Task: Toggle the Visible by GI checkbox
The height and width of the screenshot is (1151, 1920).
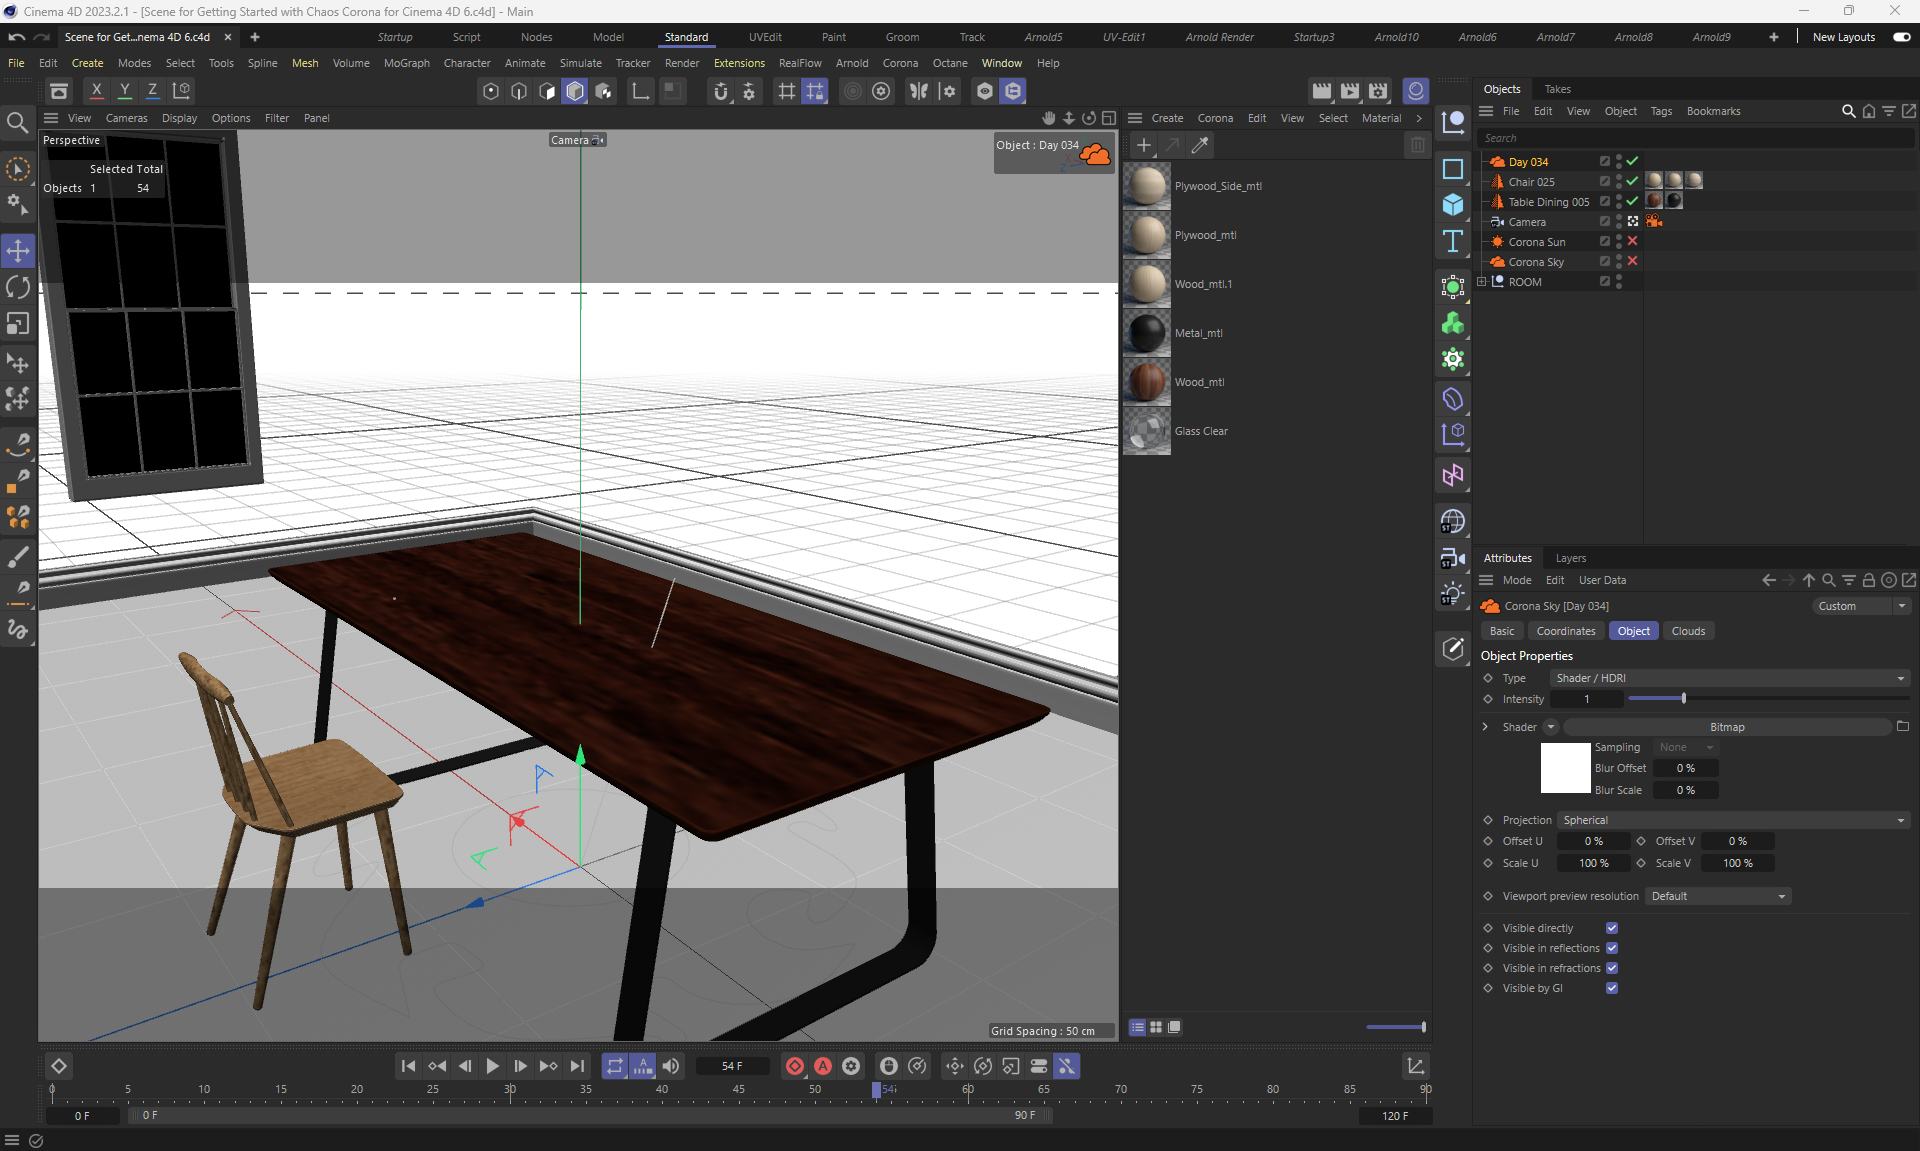Action: [1611, 988]
